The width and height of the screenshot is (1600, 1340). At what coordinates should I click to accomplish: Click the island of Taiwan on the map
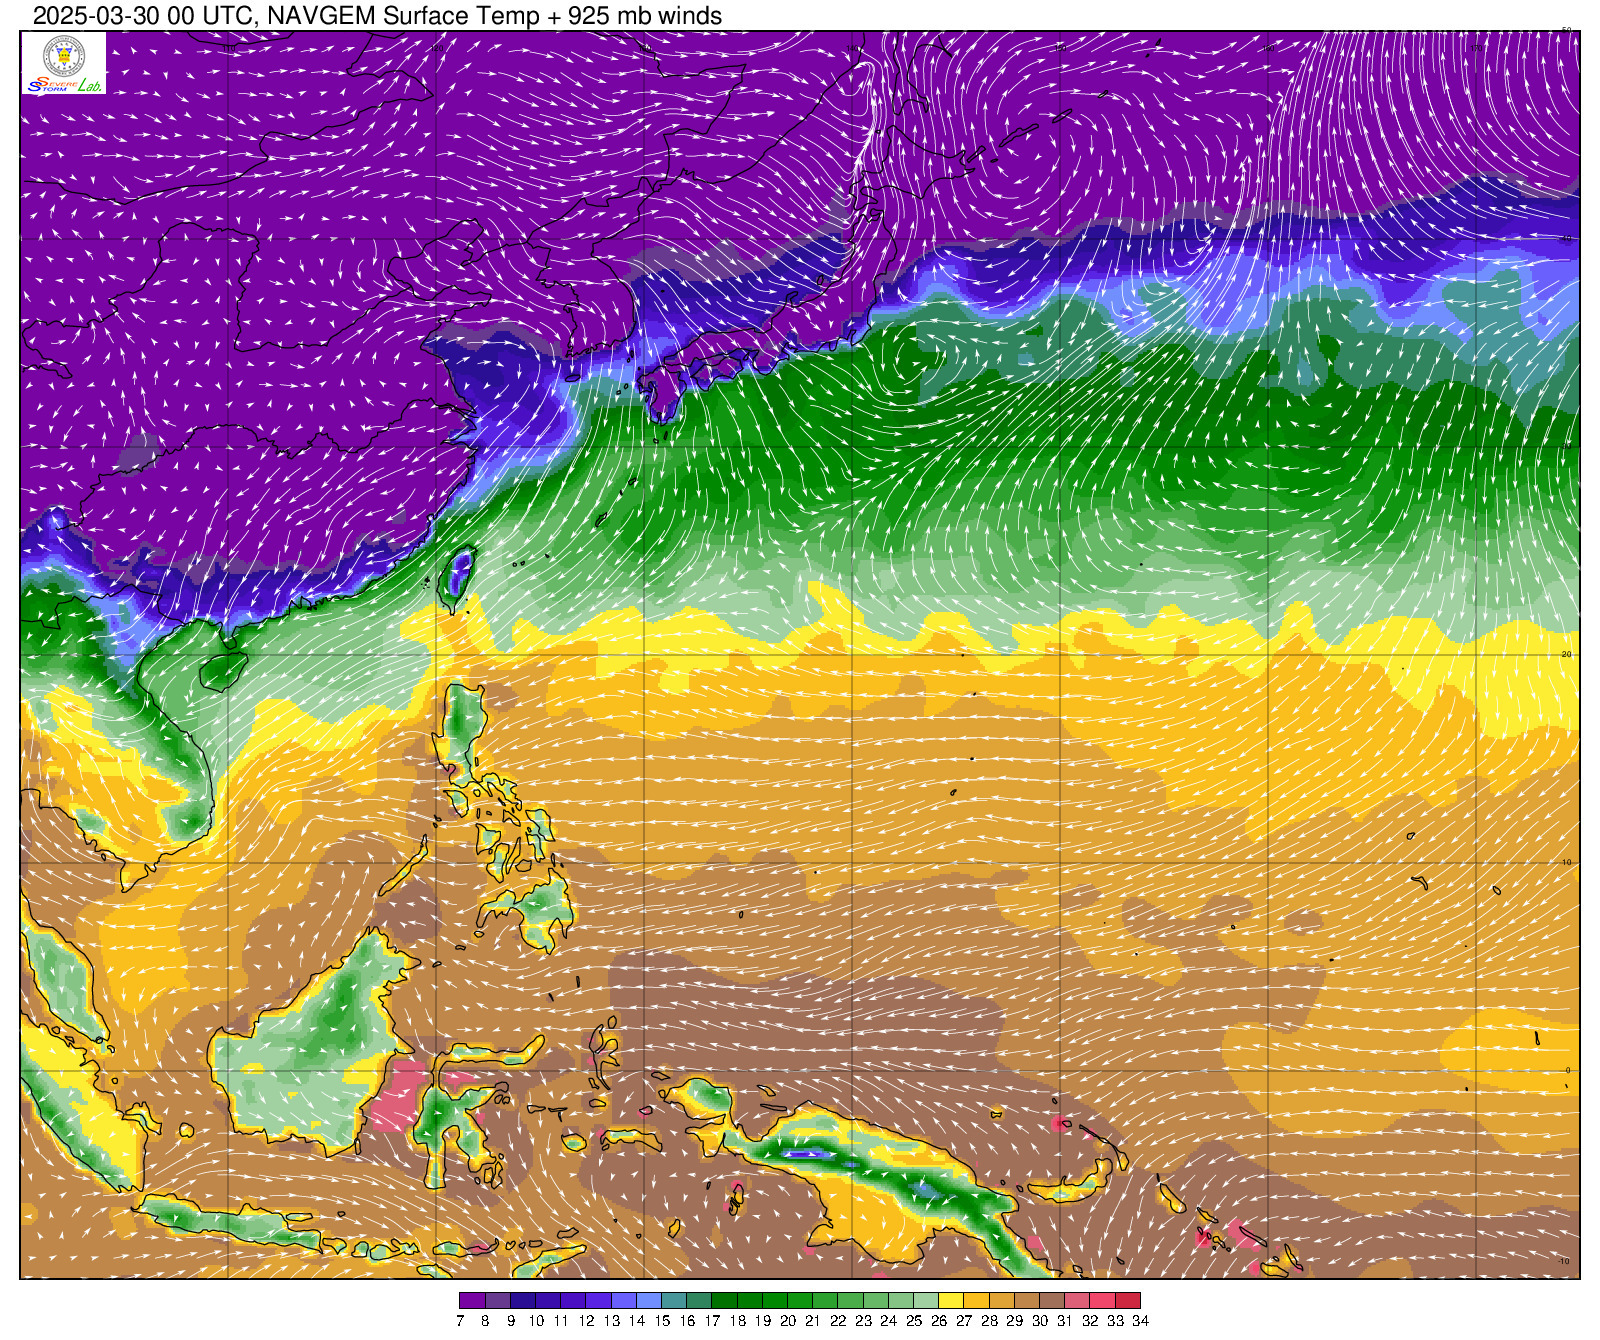click(x=457, y=578)
